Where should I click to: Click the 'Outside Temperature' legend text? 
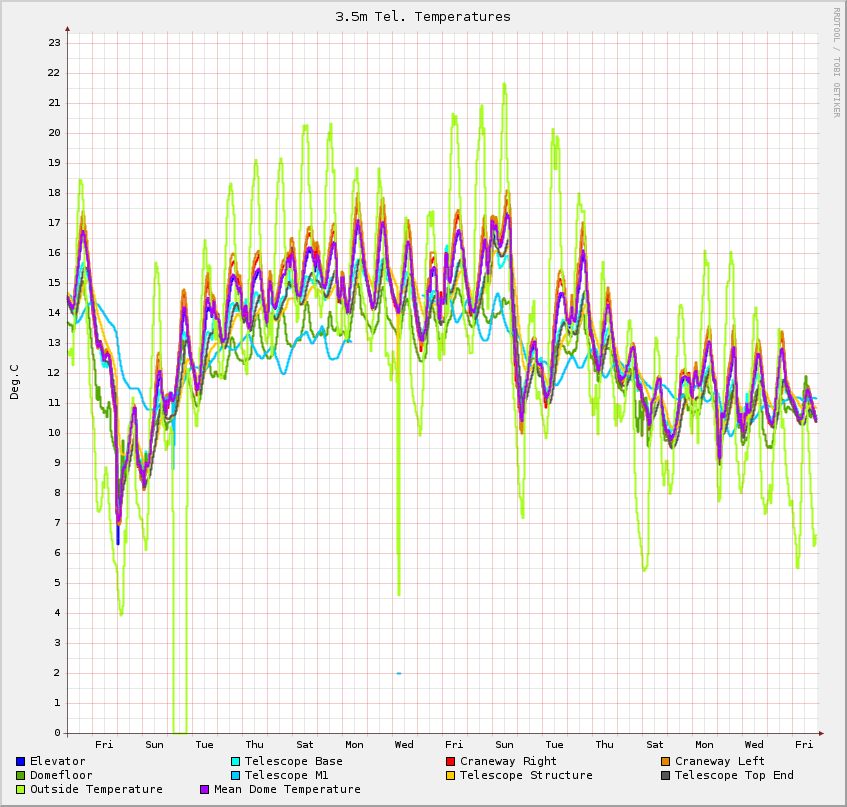coord(96,790)
